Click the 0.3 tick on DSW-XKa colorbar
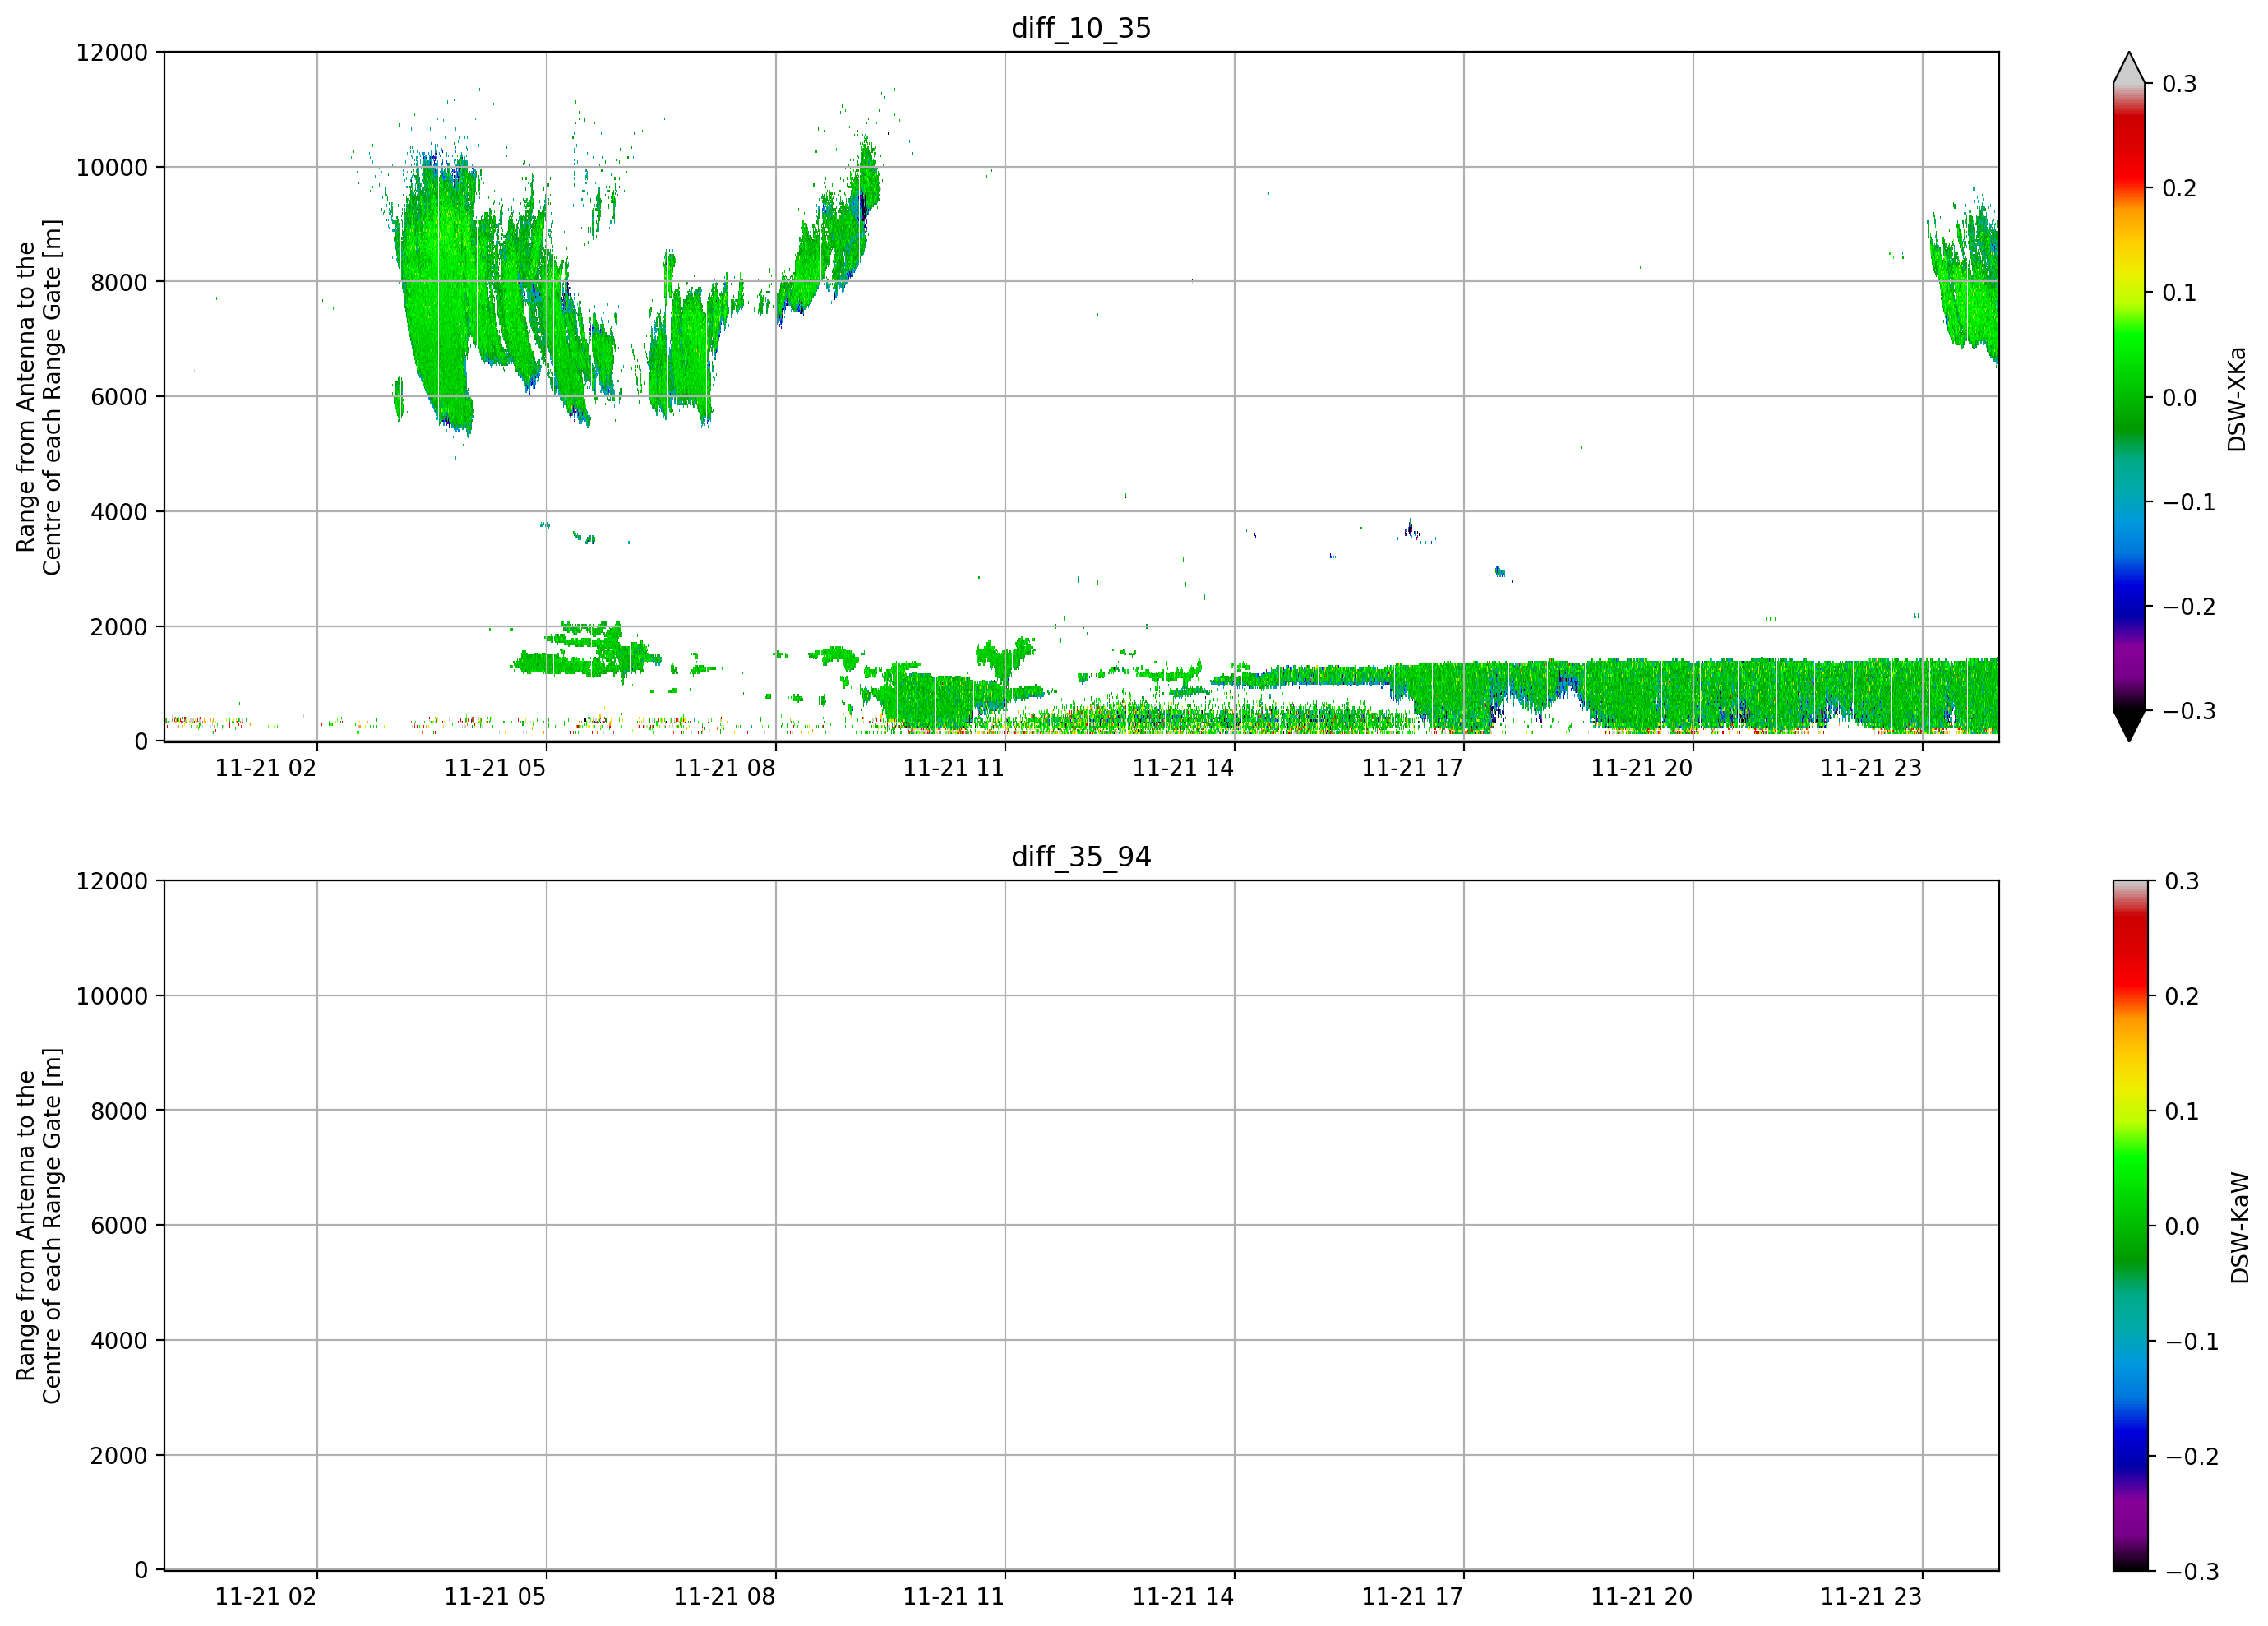Image resolution: width=2268 pixels, height=1626 pixels. (2180, 84)
